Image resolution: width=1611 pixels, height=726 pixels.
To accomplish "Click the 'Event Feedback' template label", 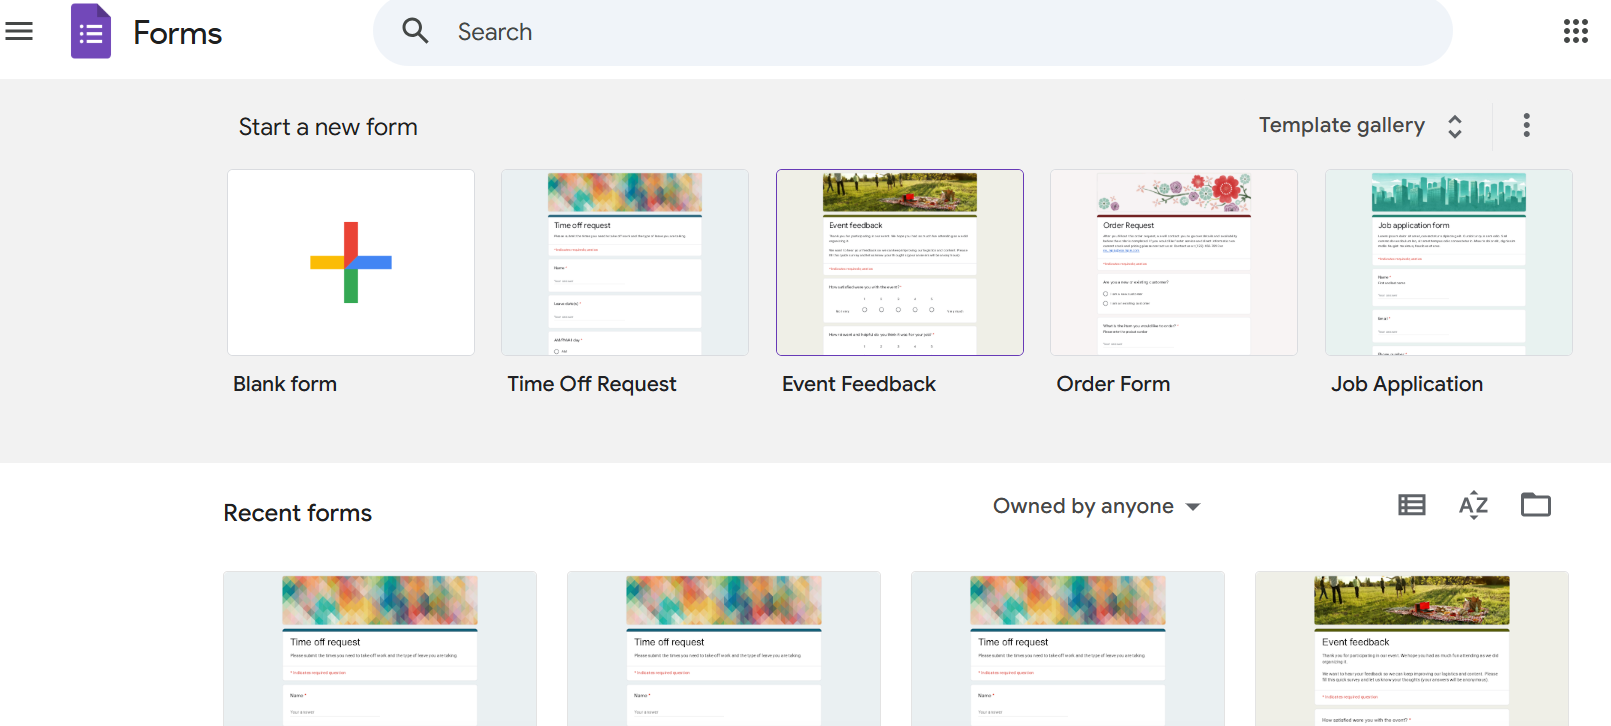I will coord(859,384).
